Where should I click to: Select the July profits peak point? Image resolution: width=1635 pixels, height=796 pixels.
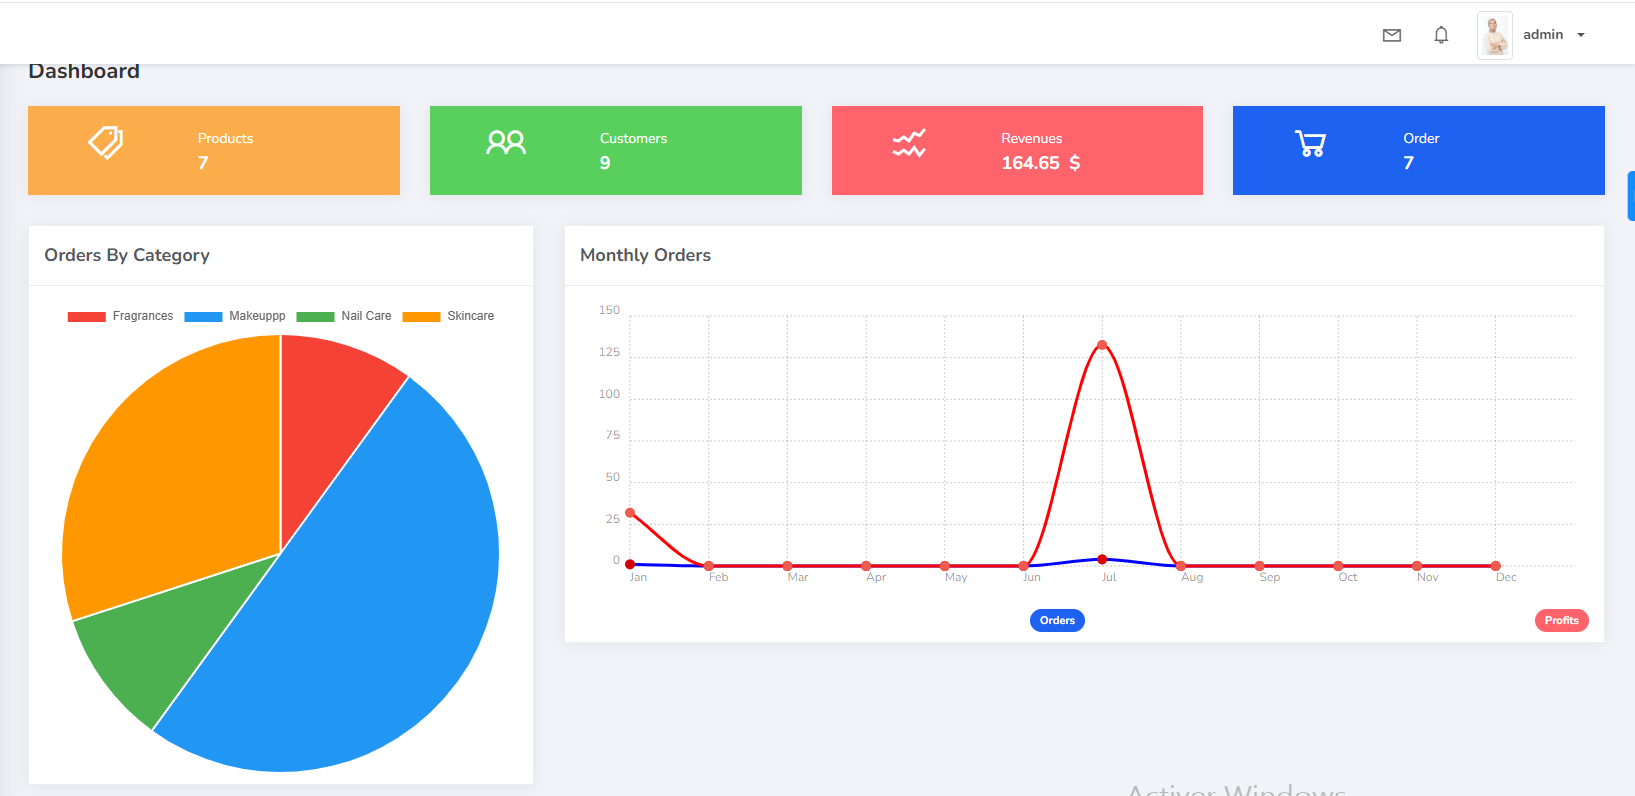(1102, 345)
